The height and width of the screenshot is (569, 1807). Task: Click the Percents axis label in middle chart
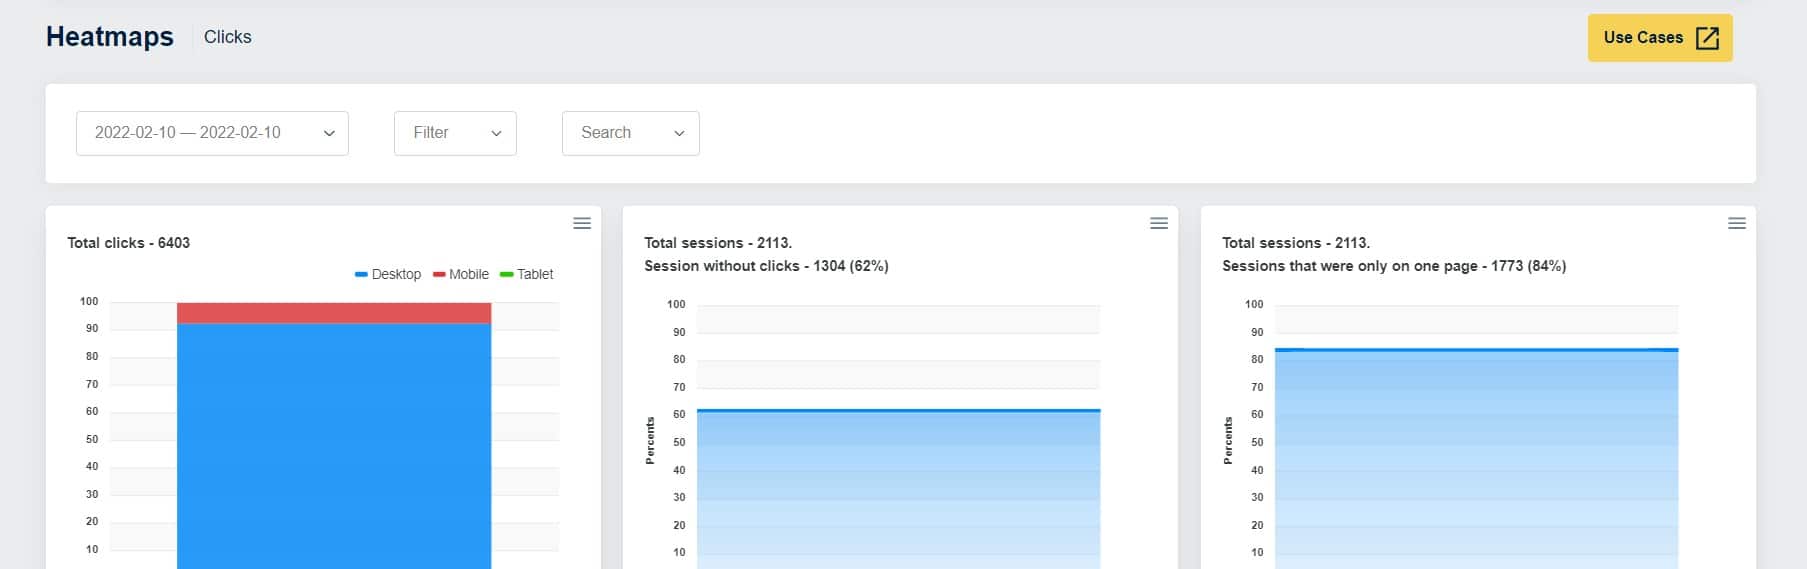tap(650, 440)
